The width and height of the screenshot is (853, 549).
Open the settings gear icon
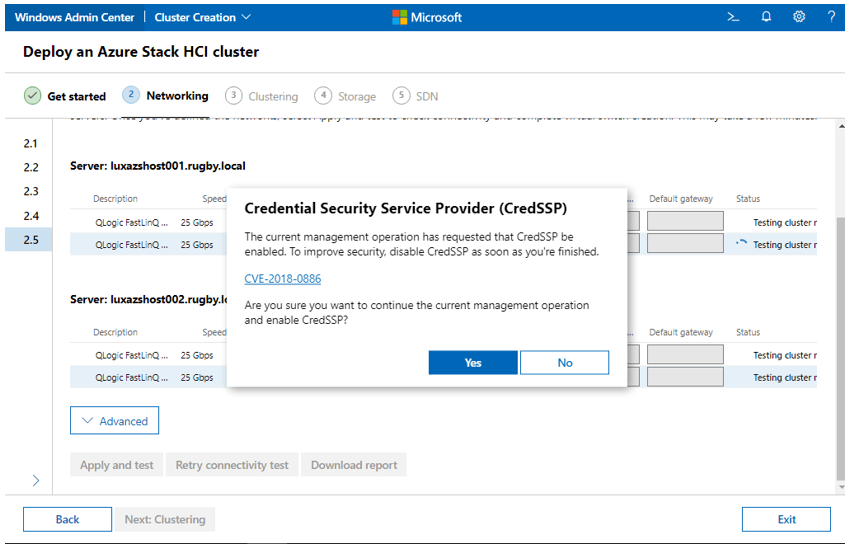[x=799, y=17]
